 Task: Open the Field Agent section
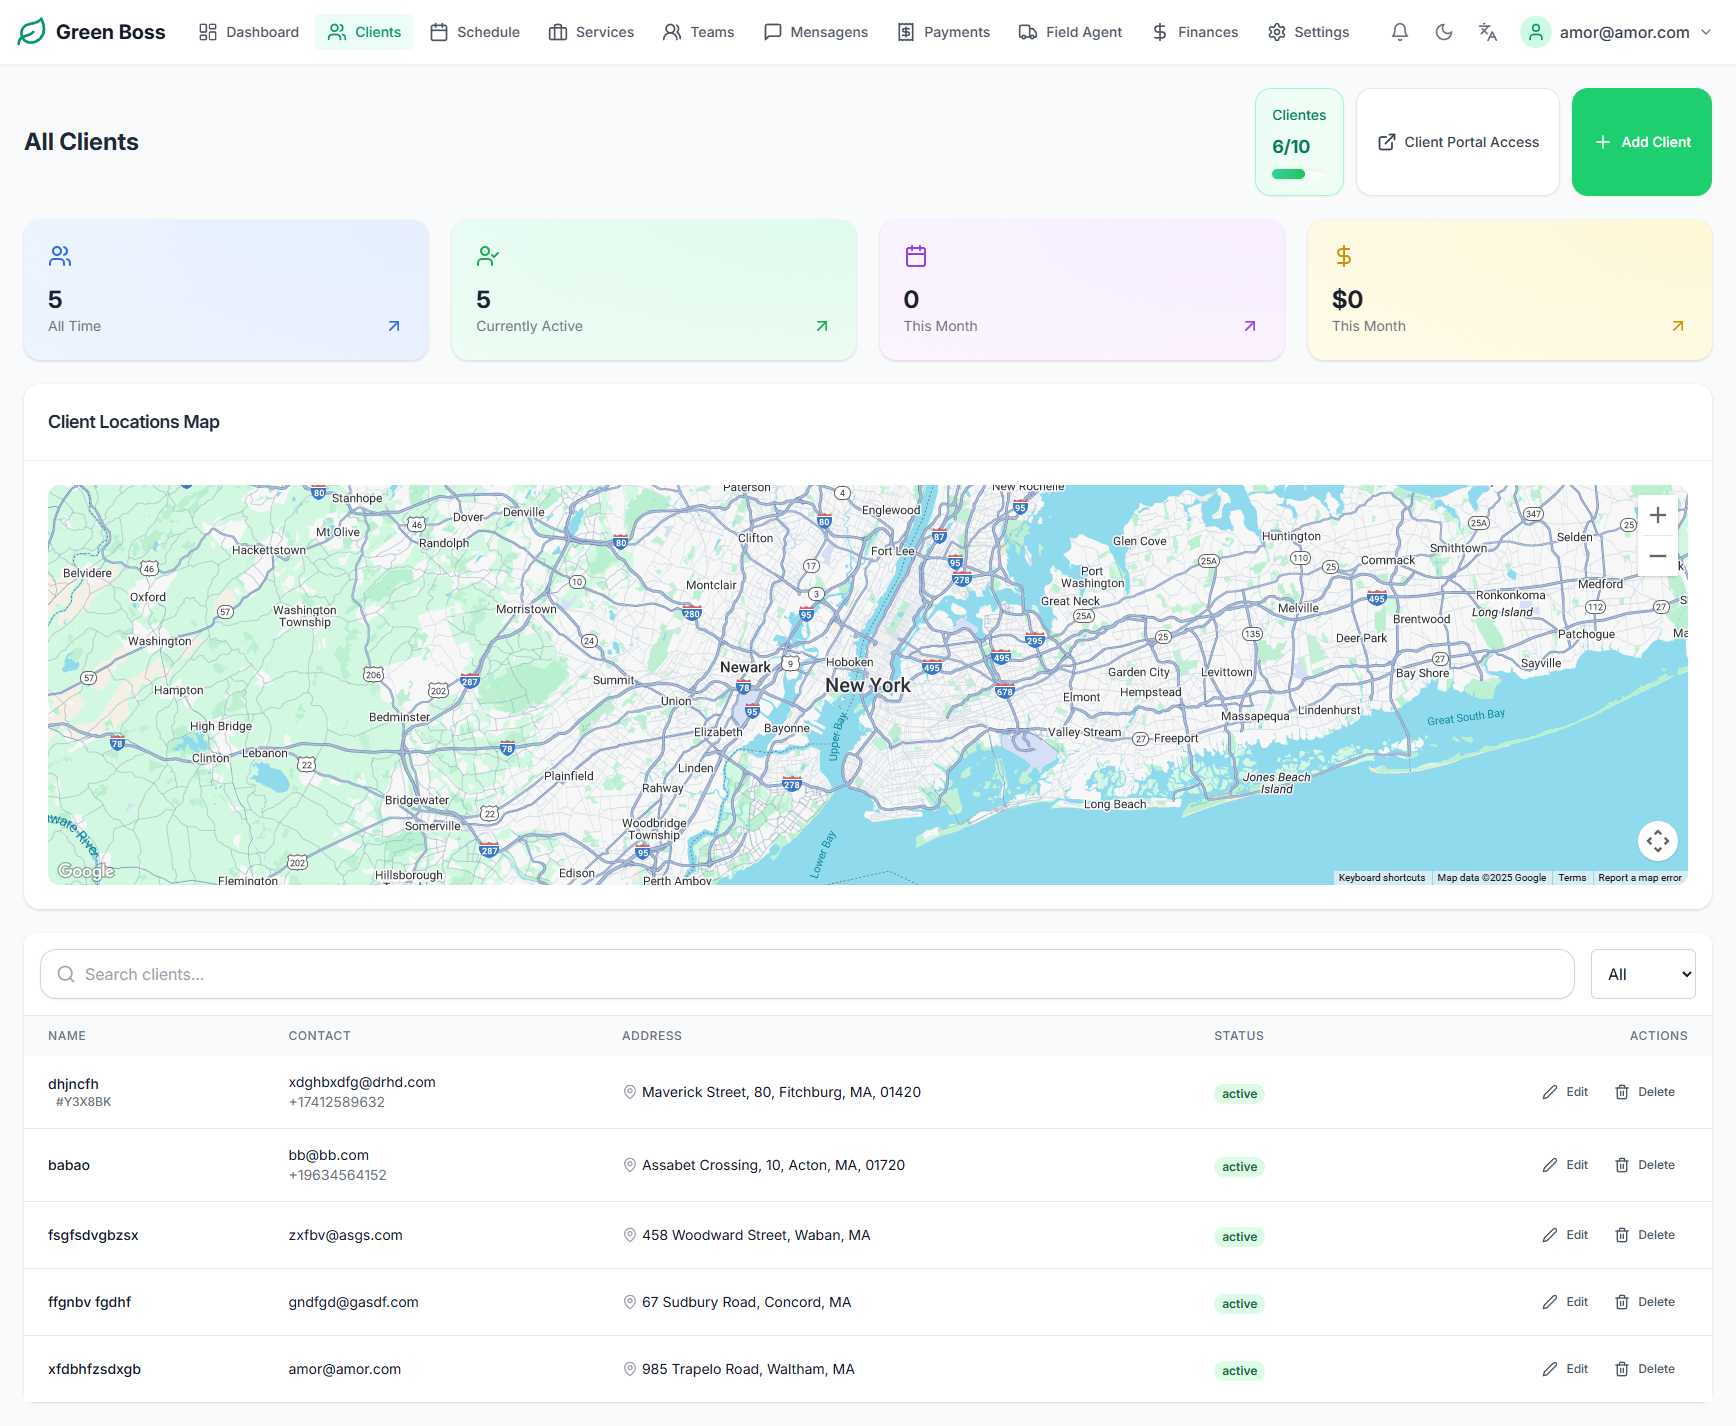[x=1070, y=32]
